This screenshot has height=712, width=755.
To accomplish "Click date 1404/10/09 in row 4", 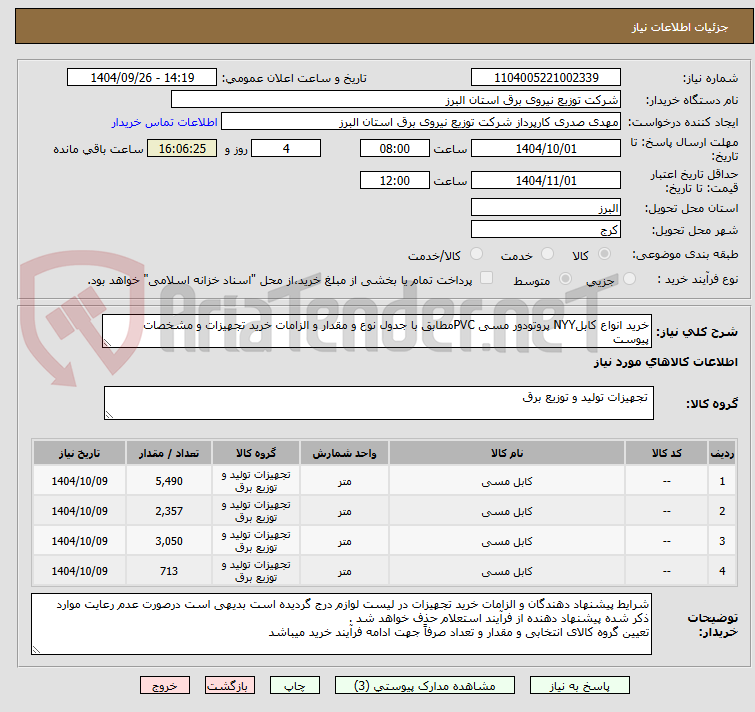I will coord(79,570).
